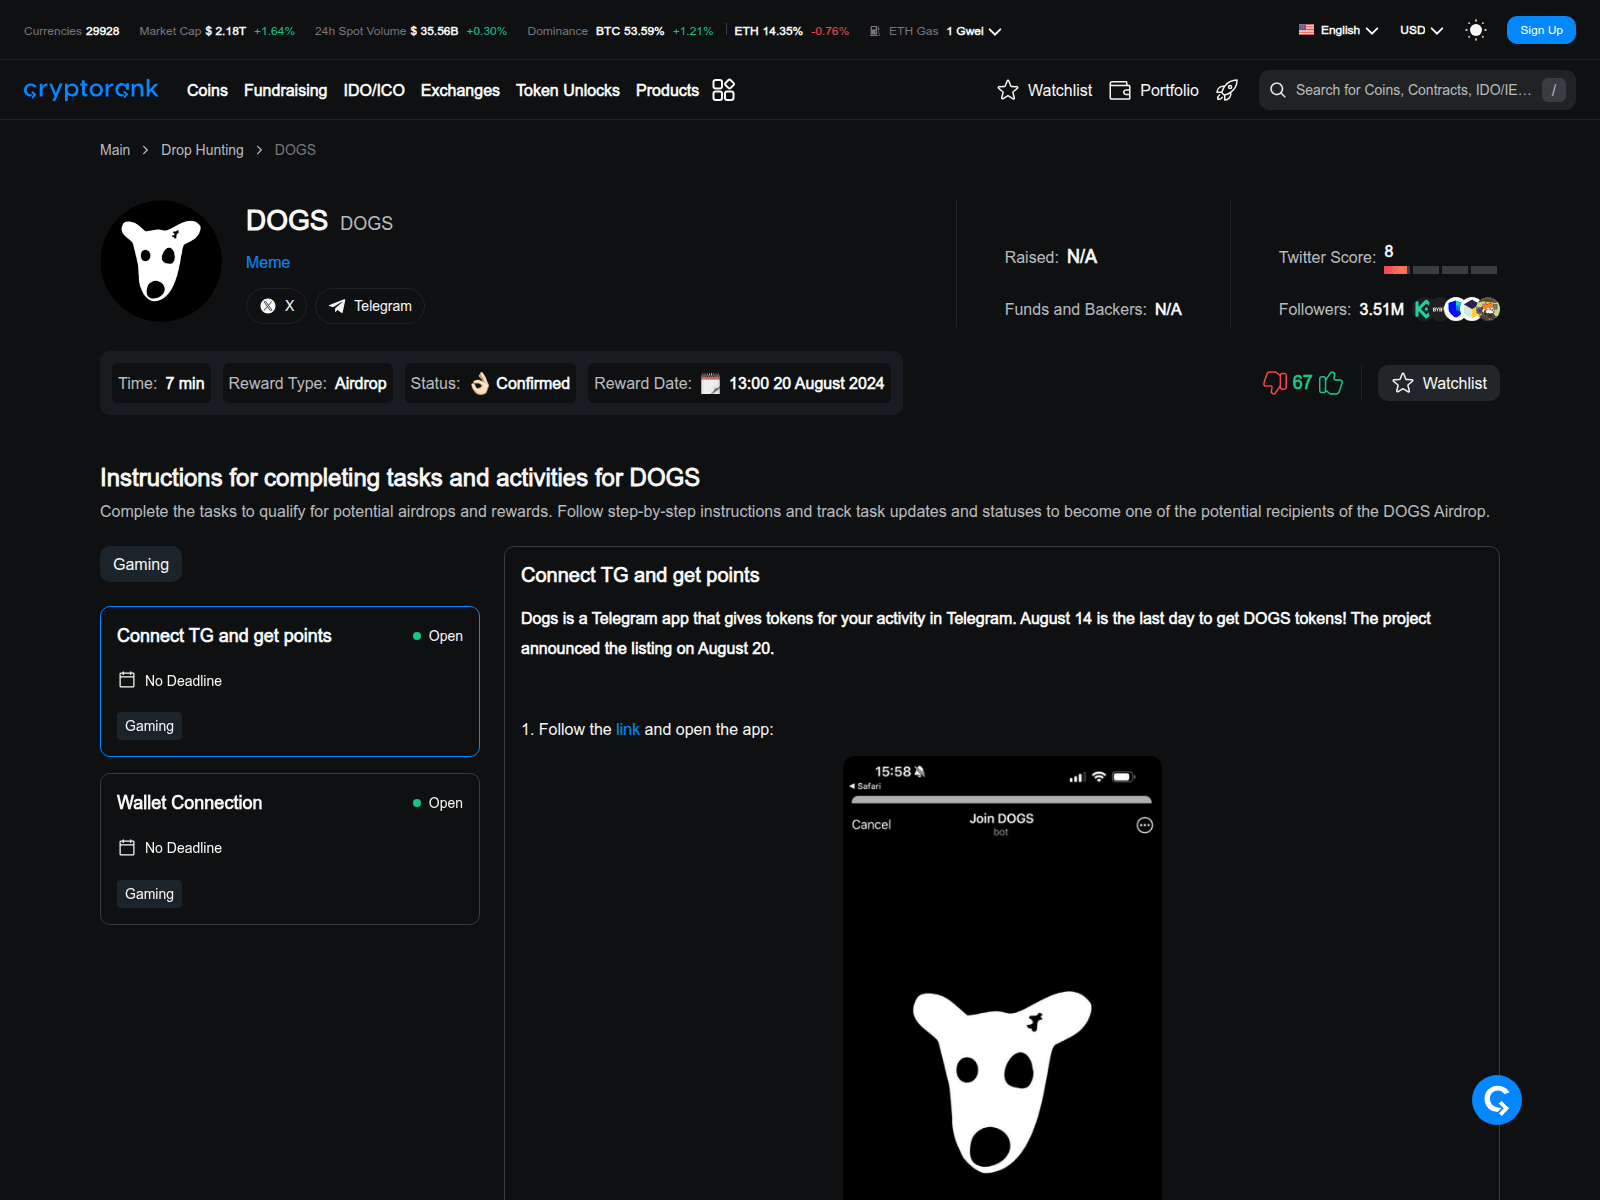This screenshot has height=1200, width=1600.
Task: Go to Drop Hunting breadcrumb
Action: [x=202, y=150]
